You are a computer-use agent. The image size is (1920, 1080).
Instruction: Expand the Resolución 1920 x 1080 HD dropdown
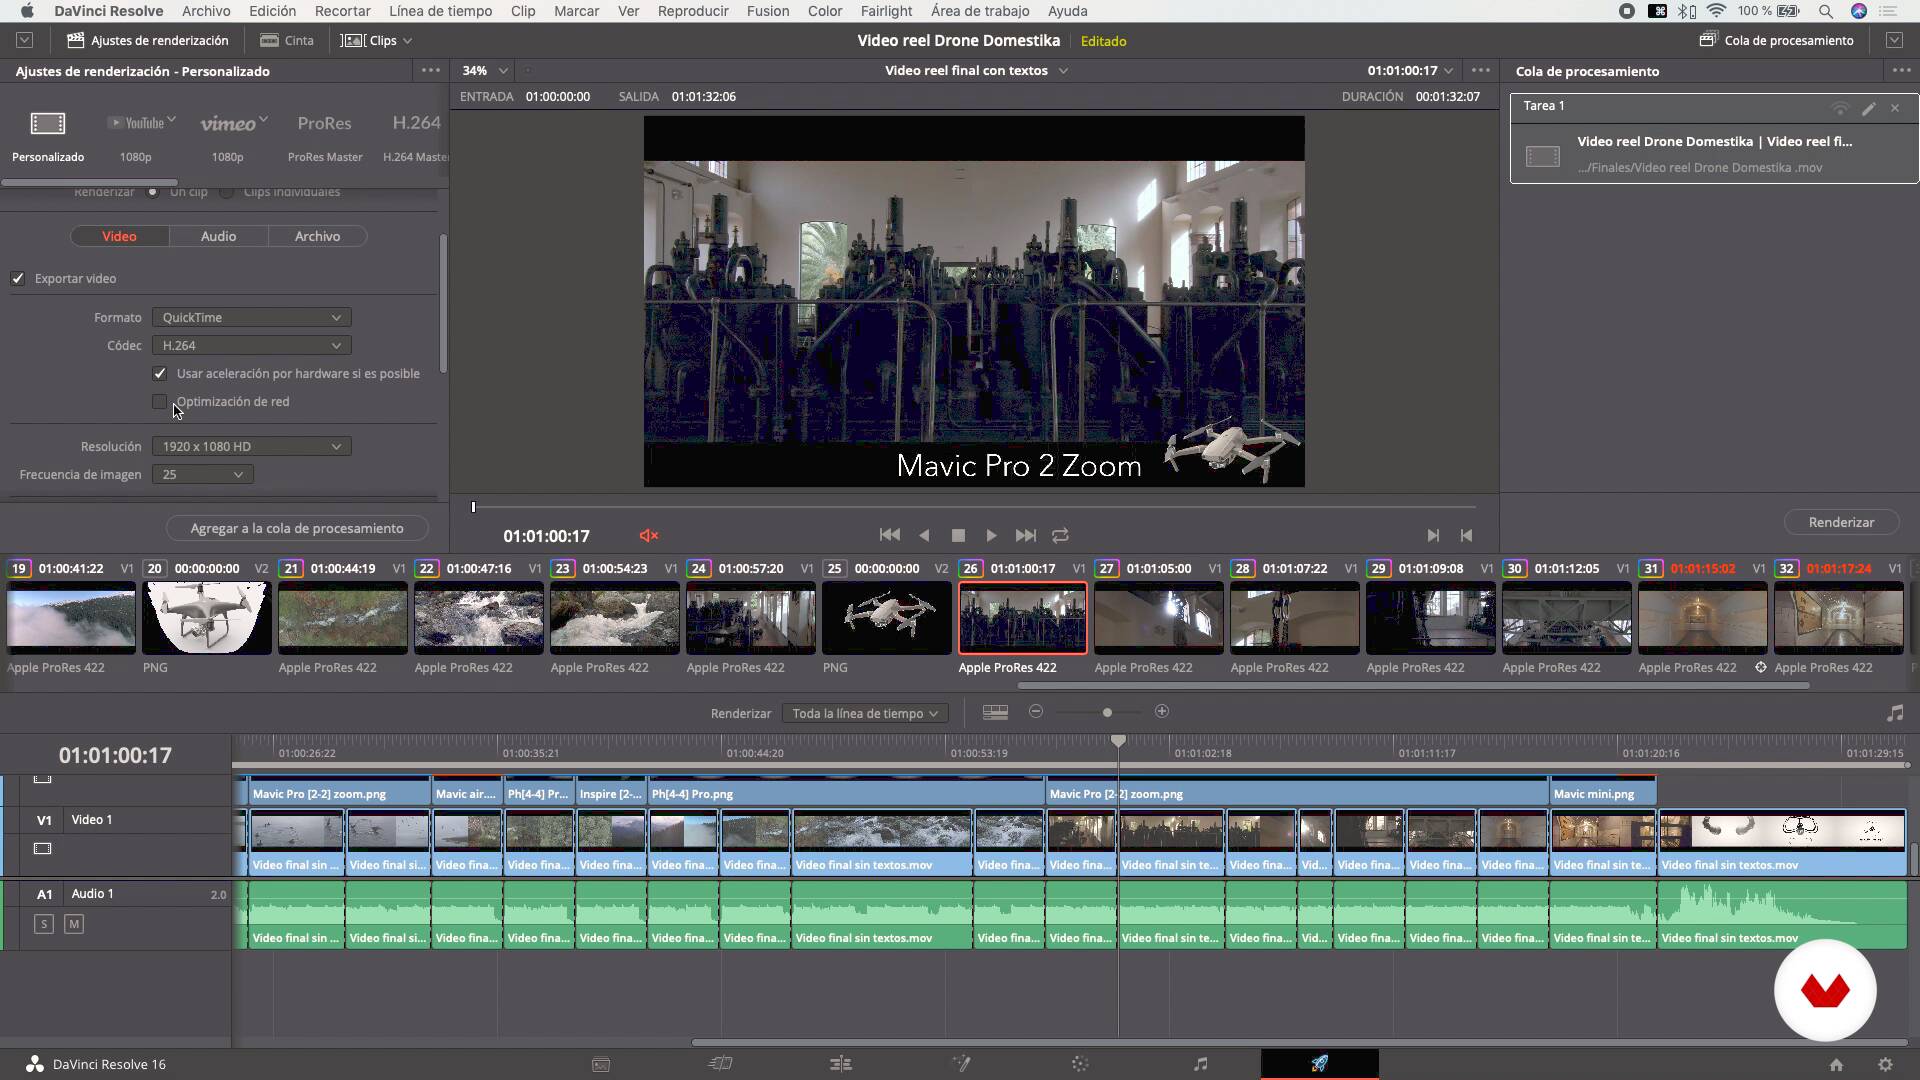(x=251, y=447)
